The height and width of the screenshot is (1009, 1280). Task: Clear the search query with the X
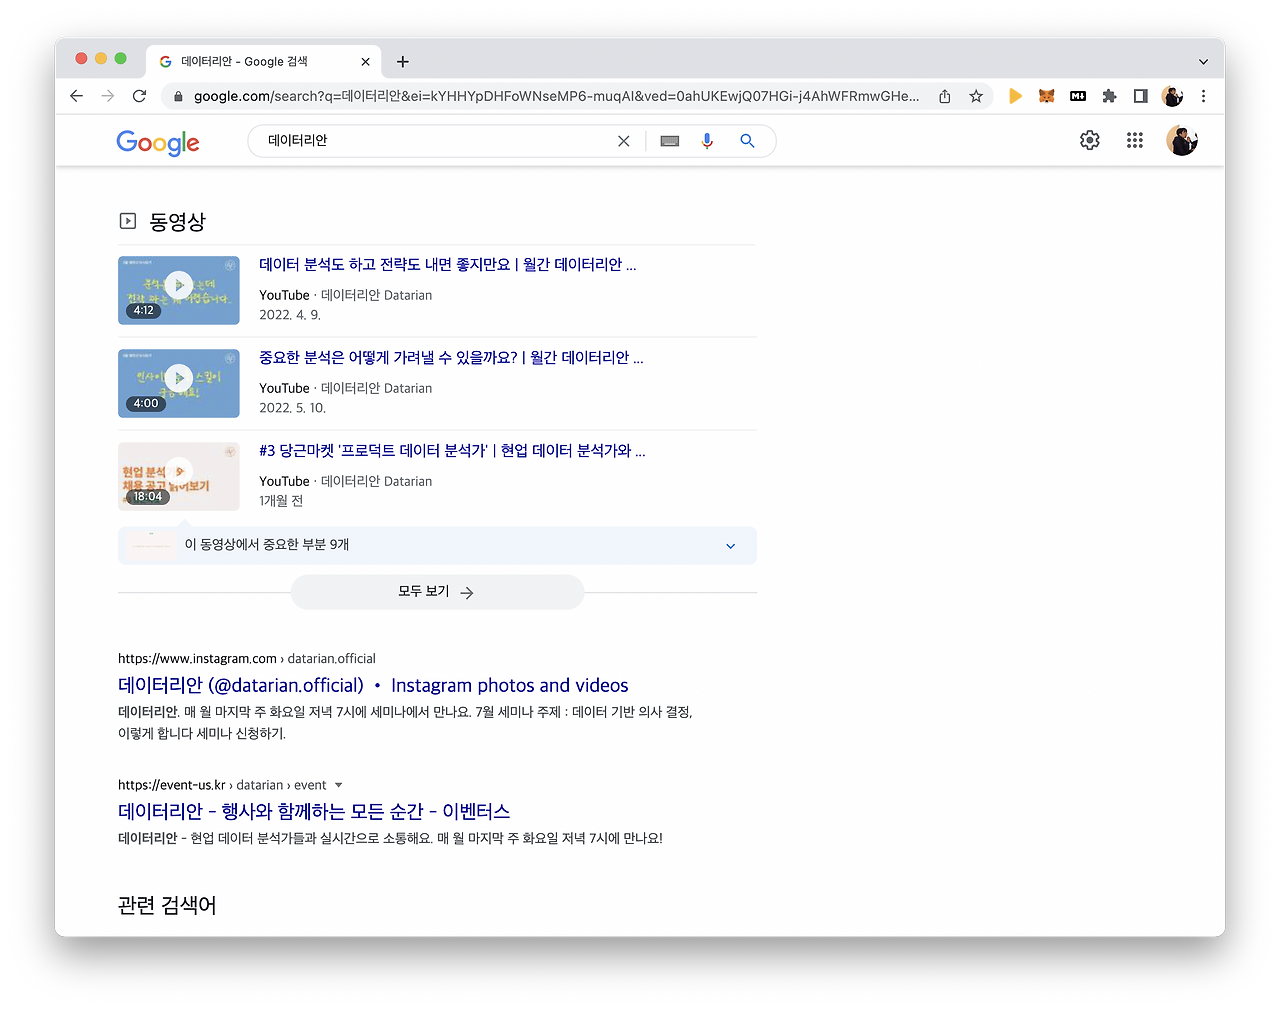(624, 141)
